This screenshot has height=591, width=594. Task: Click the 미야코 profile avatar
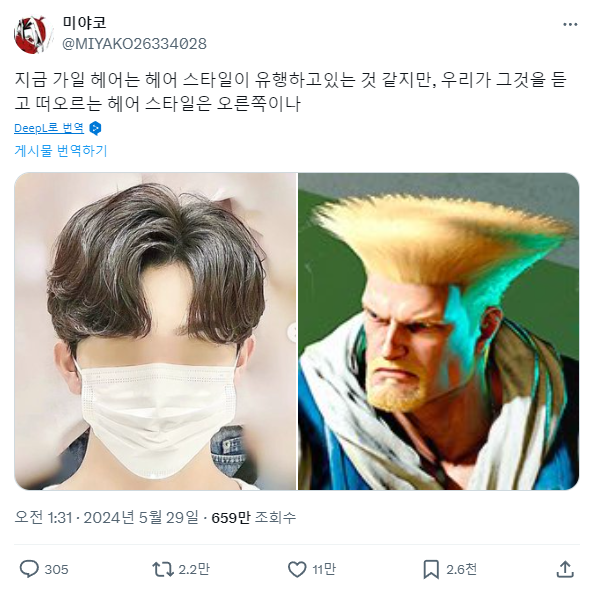[x=31, y=35]
